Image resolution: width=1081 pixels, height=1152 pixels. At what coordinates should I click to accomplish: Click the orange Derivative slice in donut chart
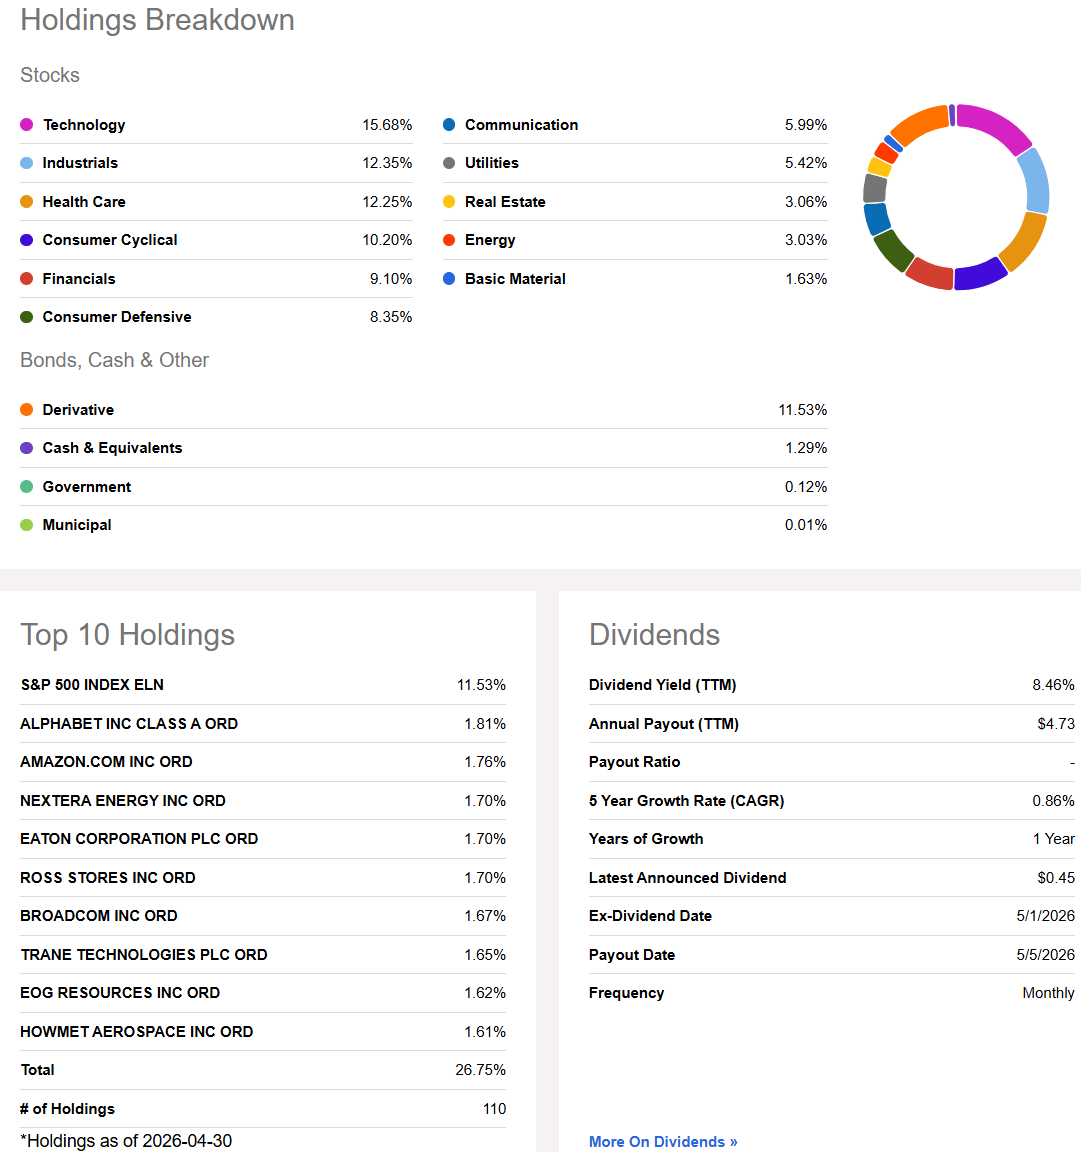921,123
